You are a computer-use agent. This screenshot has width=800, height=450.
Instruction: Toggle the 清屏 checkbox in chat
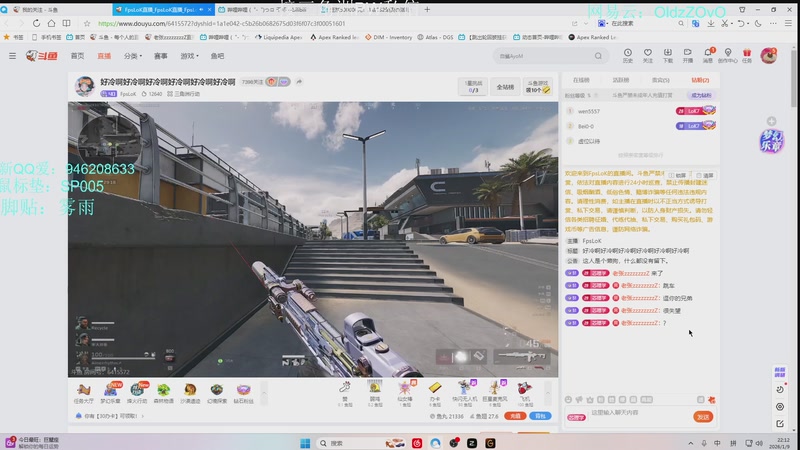pos(705,176)
